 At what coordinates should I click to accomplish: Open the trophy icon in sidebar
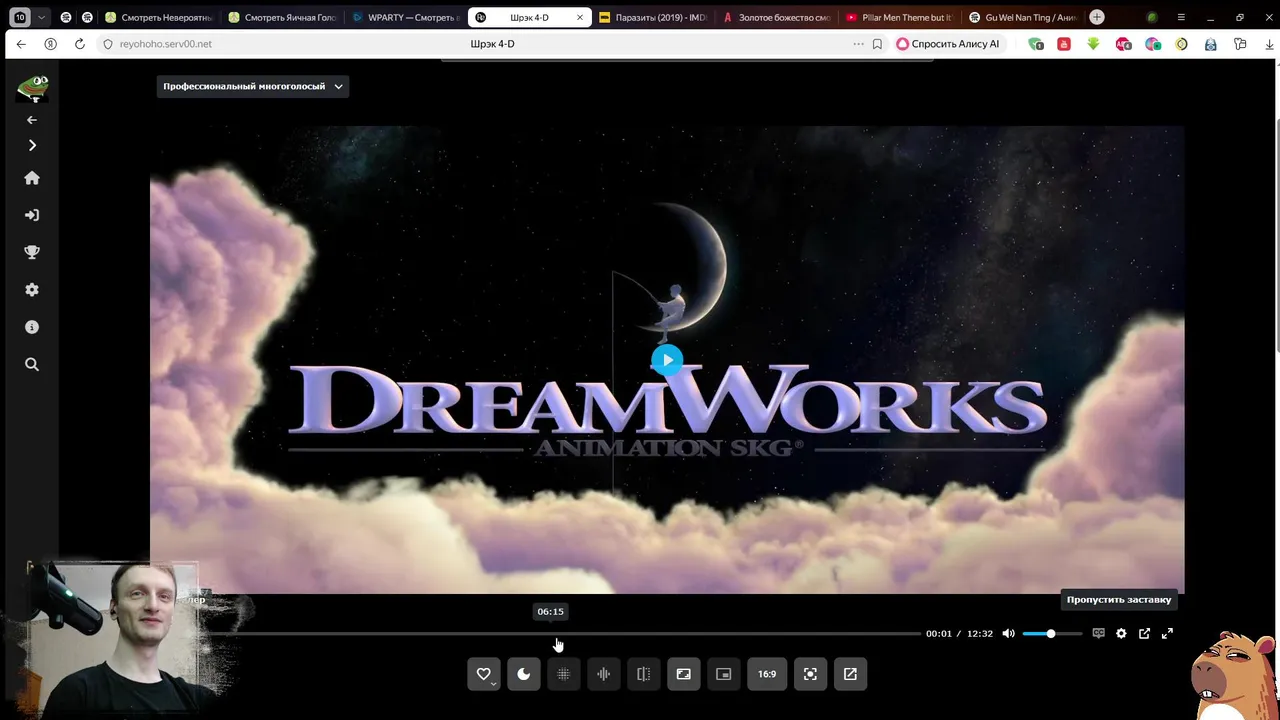click(x=32, y=252)
